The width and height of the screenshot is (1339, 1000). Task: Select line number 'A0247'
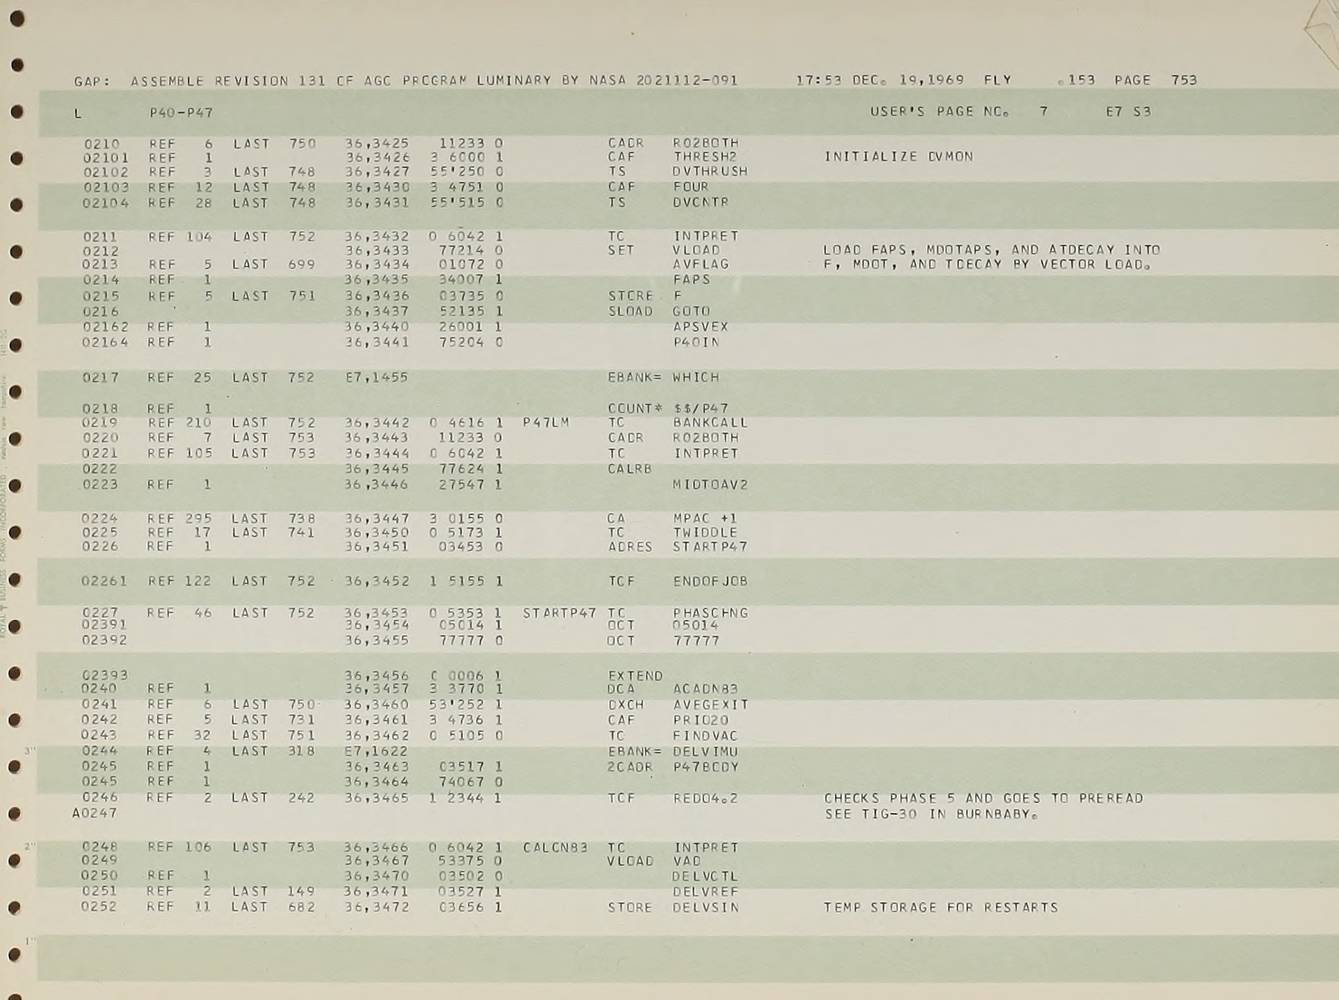tap(95, 813)
